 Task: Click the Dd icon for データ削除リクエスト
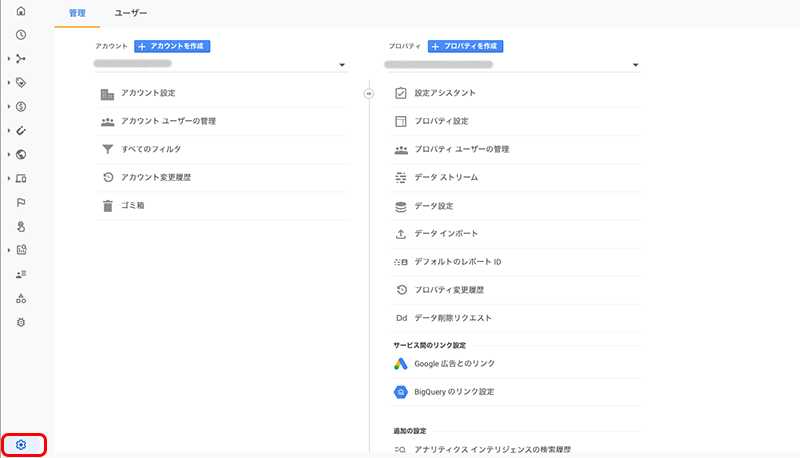[402, 318]
